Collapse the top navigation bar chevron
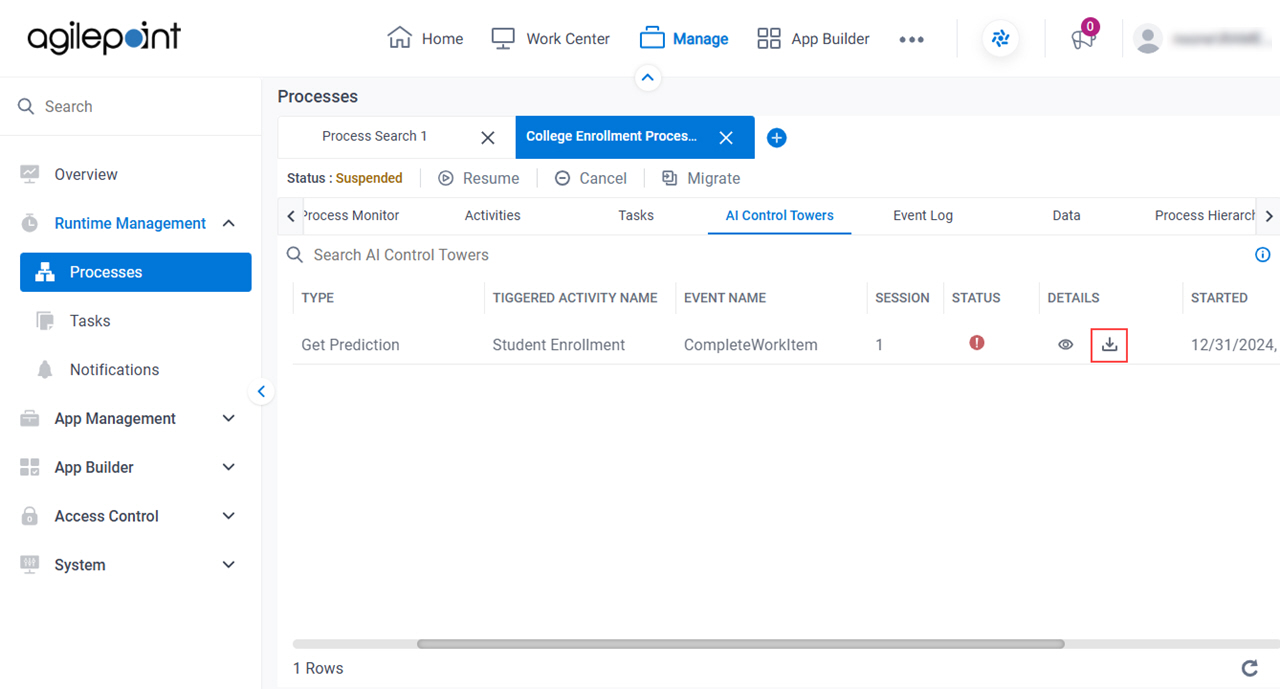This screenshot has width=1280, height=689. (648, 77)
